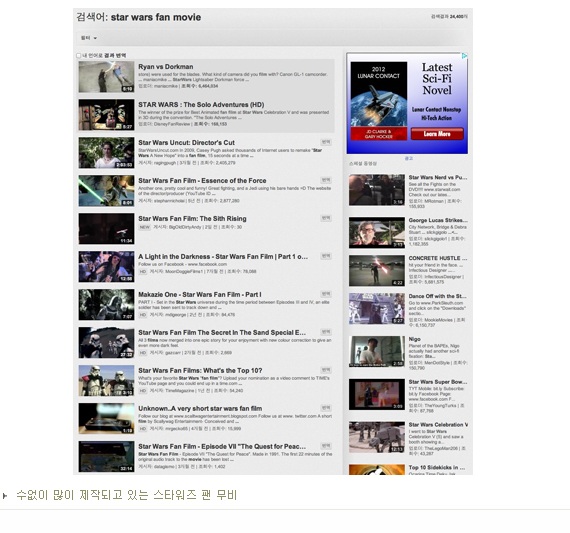Open Star Wars Uncut: Director's Cut title
Image resolution: width=570 pixels, height=533 pixels.
(x=186, y=143)
